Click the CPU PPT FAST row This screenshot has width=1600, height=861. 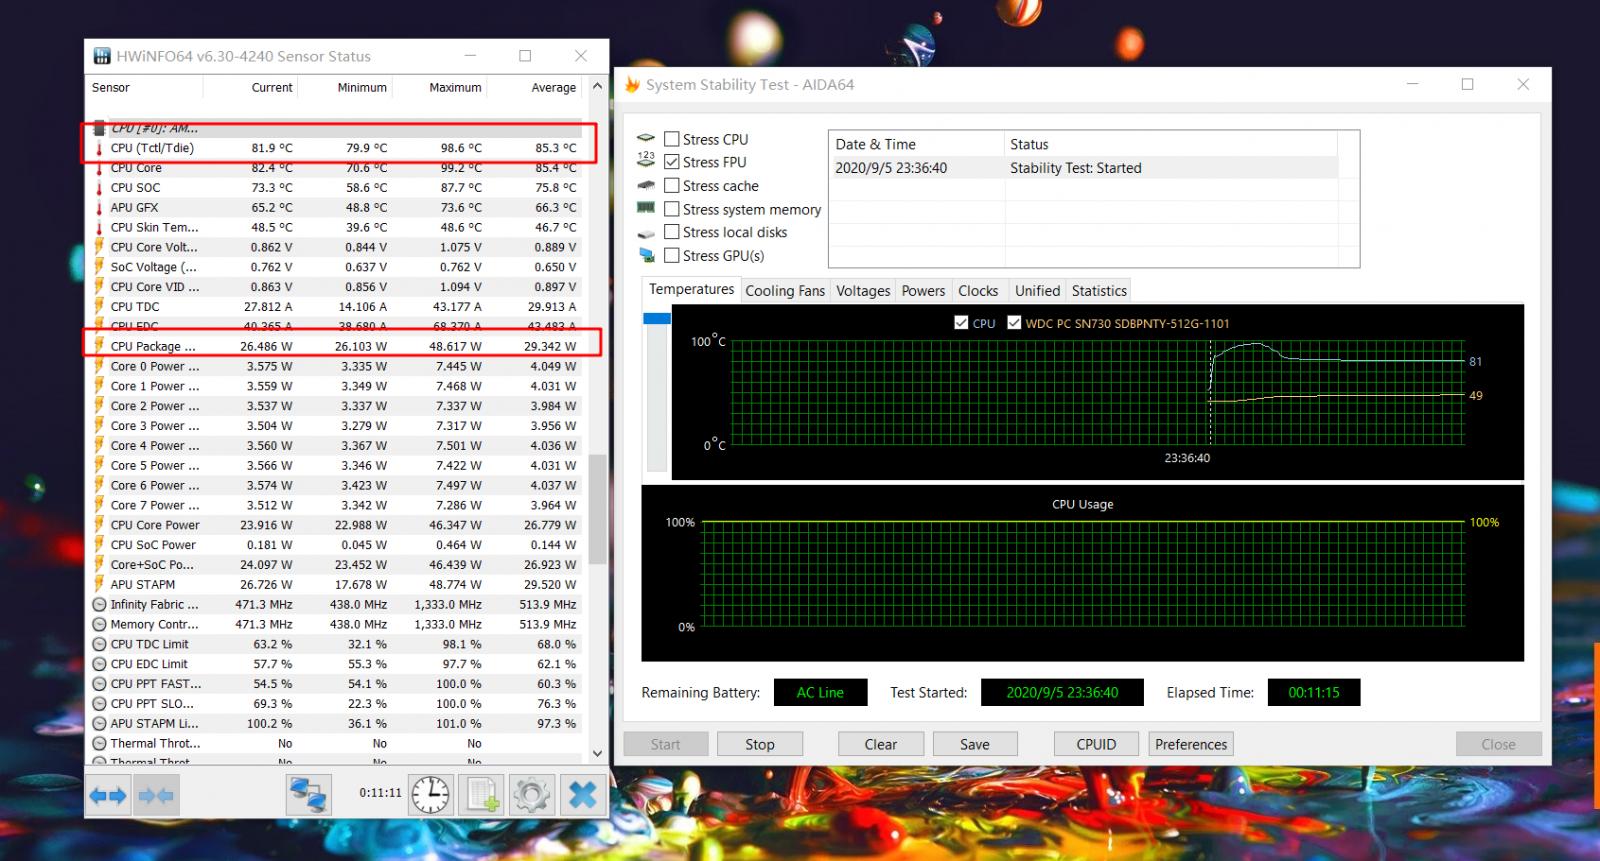(335, 684)
